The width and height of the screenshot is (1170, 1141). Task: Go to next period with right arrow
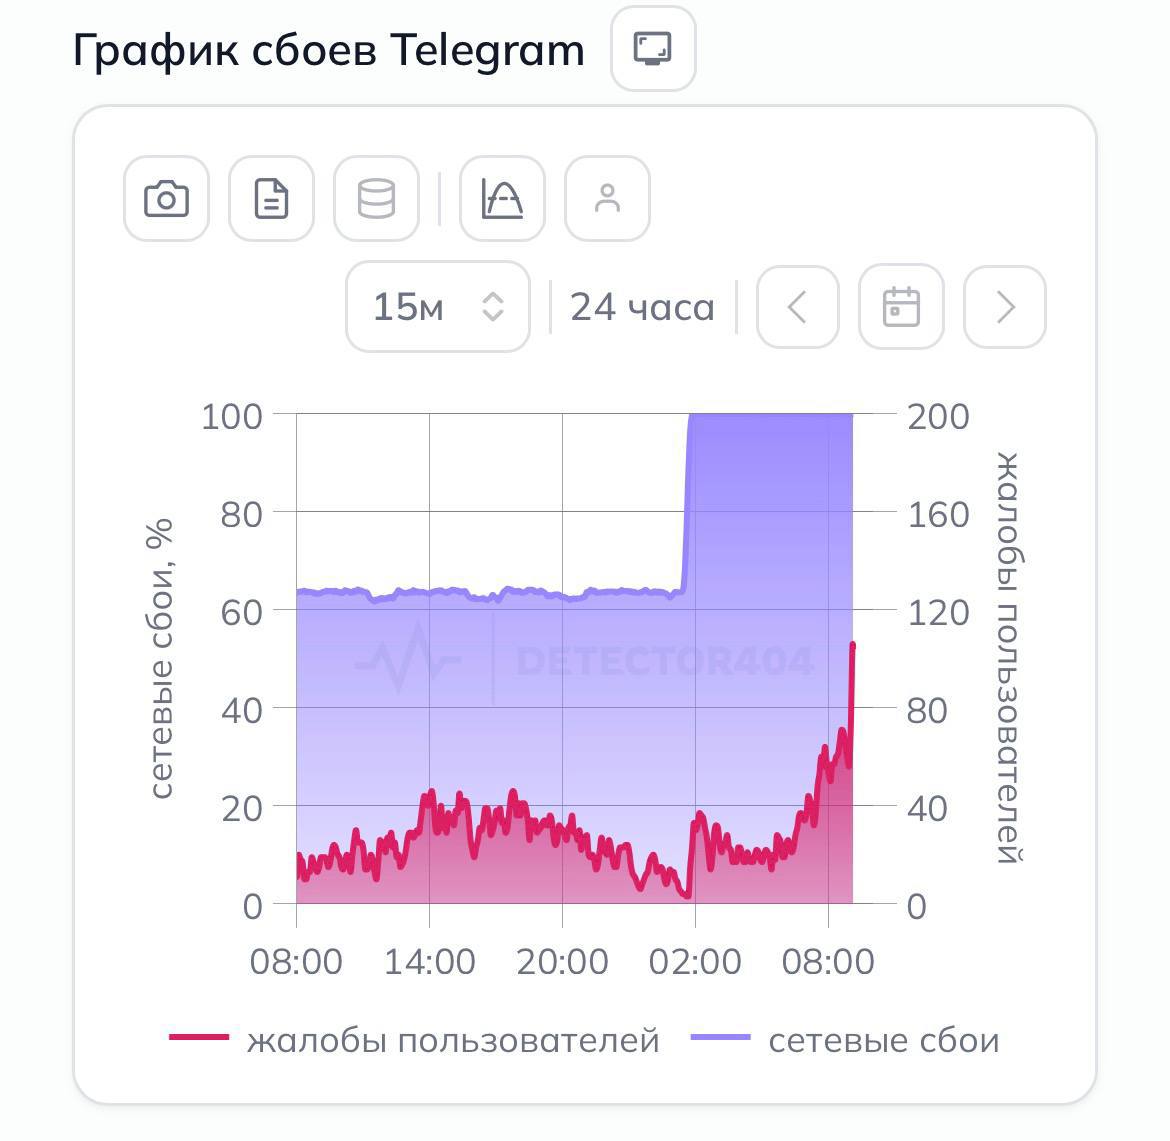click(x=1005, y=307)
